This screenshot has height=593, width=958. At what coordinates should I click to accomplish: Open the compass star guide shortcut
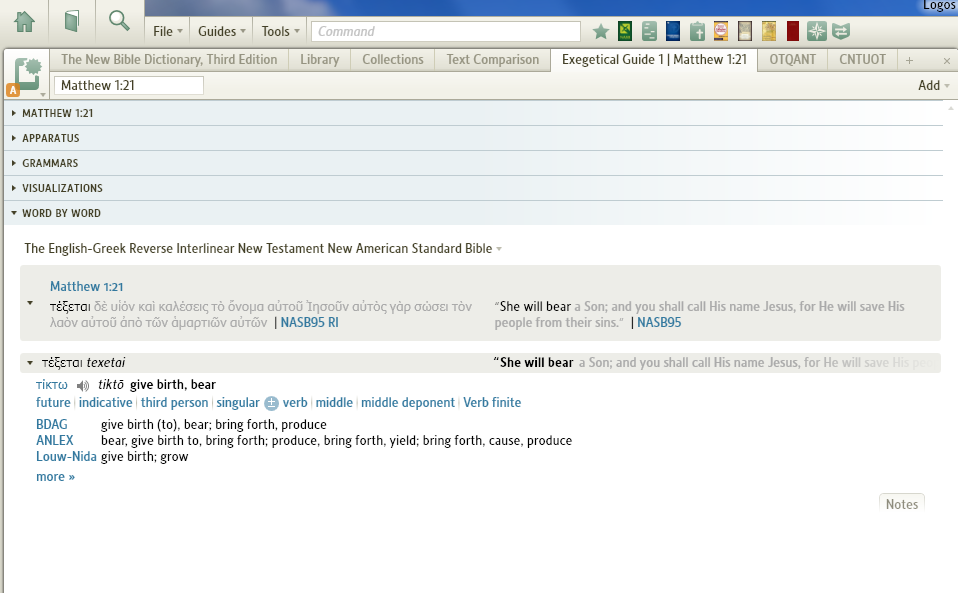point(816,31)
